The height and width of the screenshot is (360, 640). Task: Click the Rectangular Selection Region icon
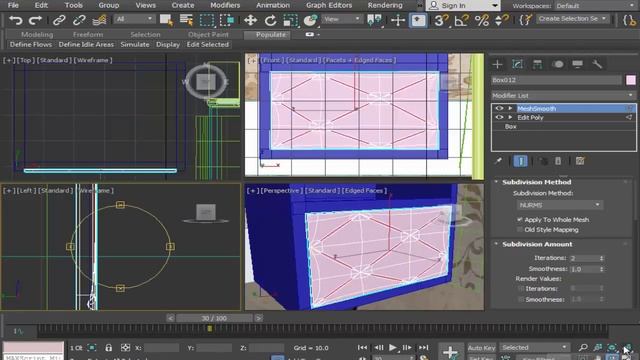pyautogui.click(x=207, y=20)
